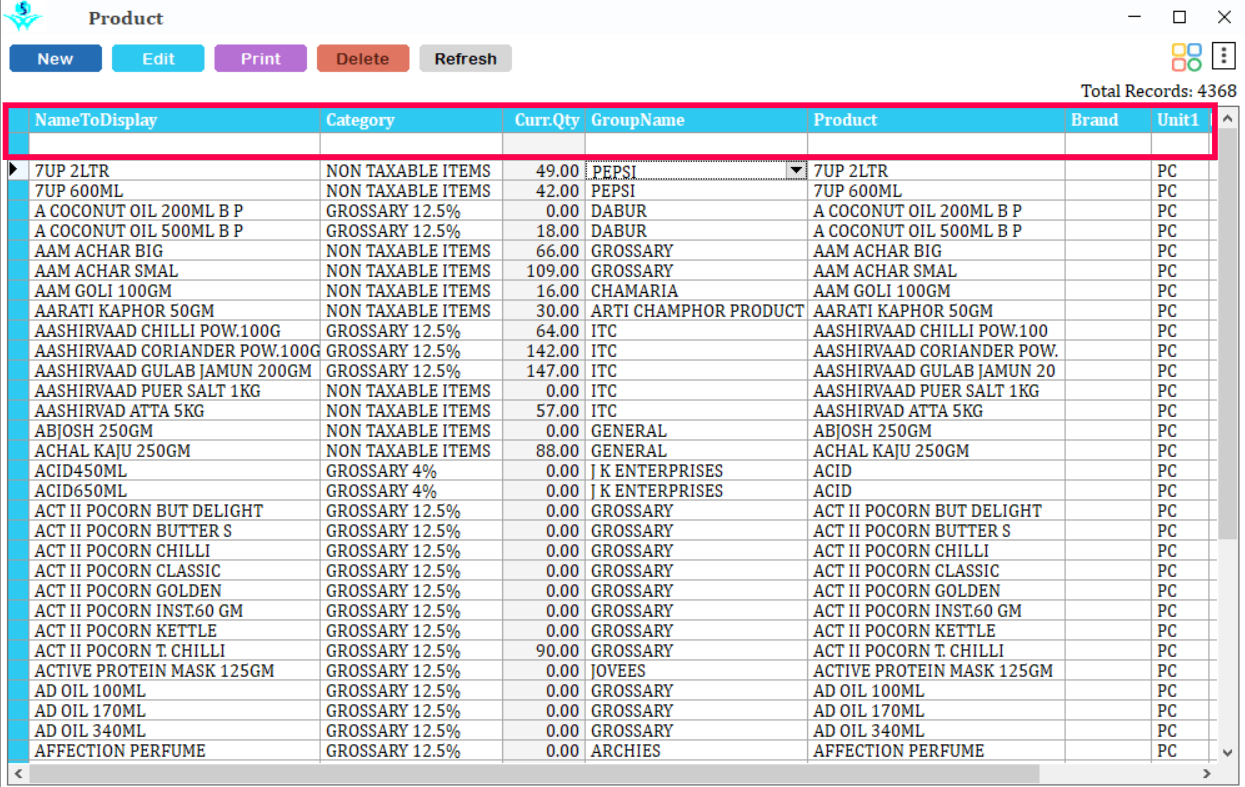Click the vertical scrollbar thumb

[1228, 335]
